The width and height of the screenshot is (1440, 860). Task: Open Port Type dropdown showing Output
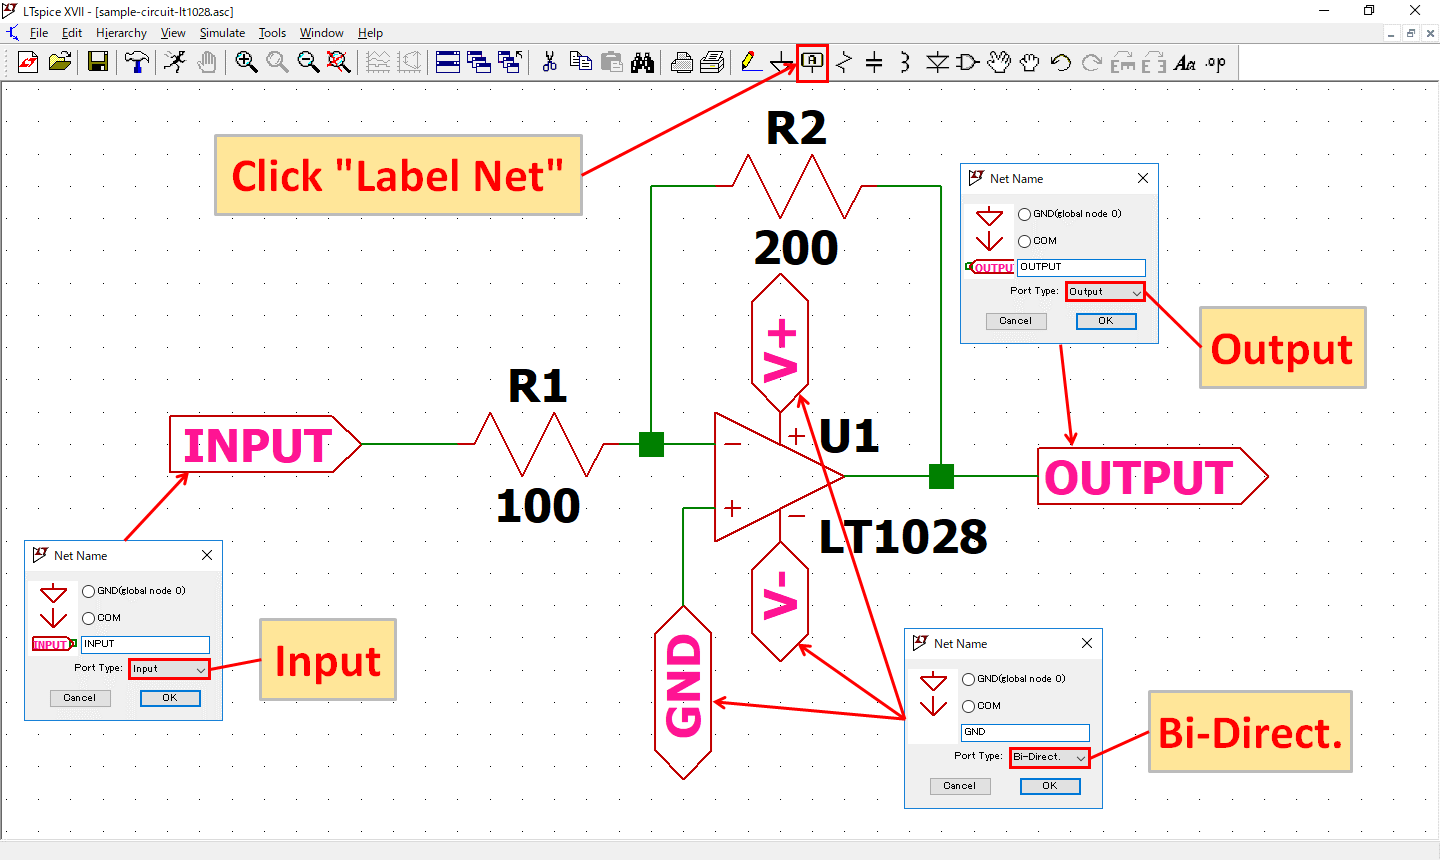tap(1105, 292)
